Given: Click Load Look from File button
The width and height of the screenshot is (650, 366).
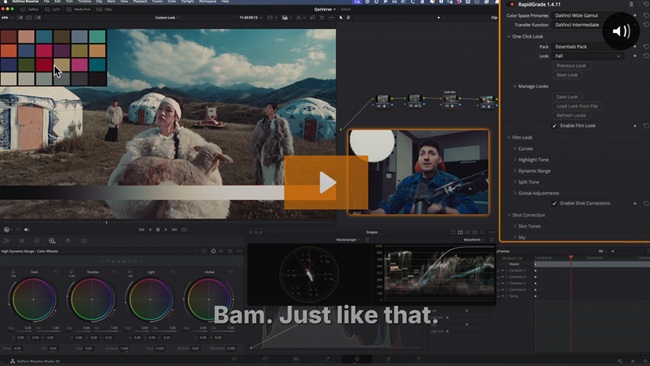Looking at the screenshot, I should pyautogui.click(x=577, y=106).
